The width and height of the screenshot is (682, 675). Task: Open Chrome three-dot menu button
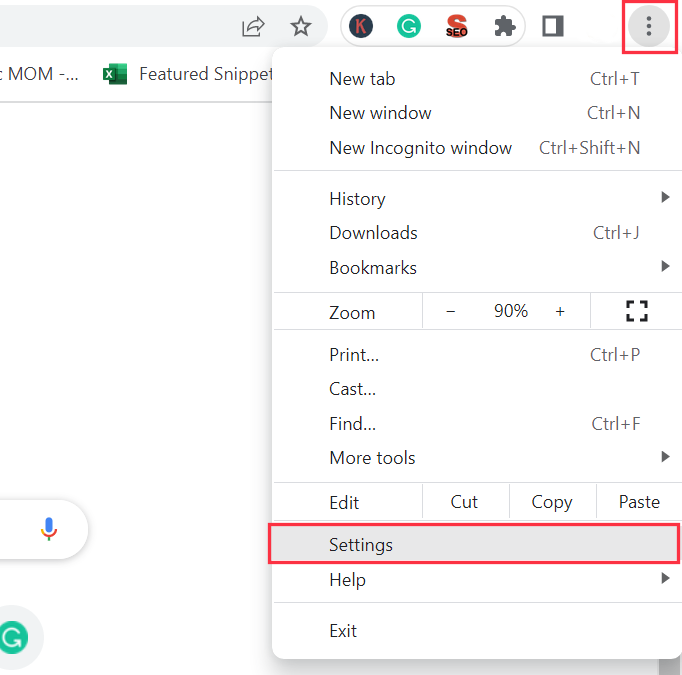[649, 26]
